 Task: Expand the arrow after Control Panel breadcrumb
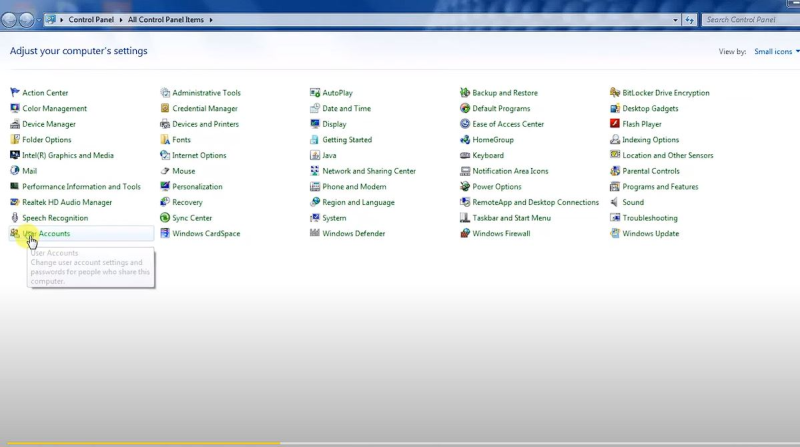pyautogui.click(x=121, y=20)
